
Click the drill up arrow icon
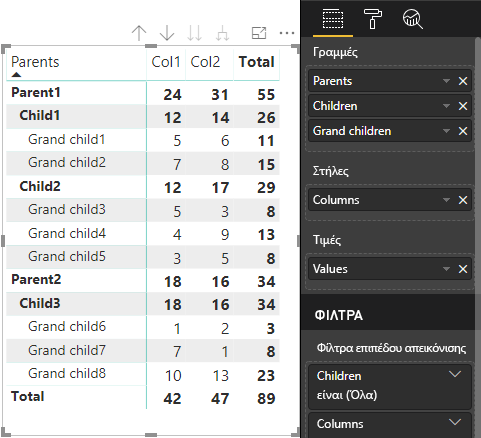139,33
